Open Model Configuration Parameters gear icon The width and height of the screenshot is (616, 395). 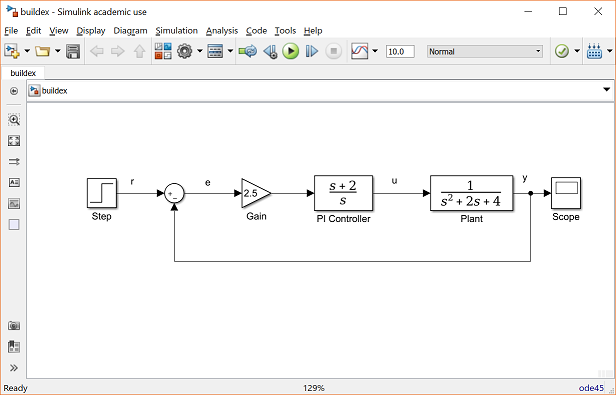(184, 51)
